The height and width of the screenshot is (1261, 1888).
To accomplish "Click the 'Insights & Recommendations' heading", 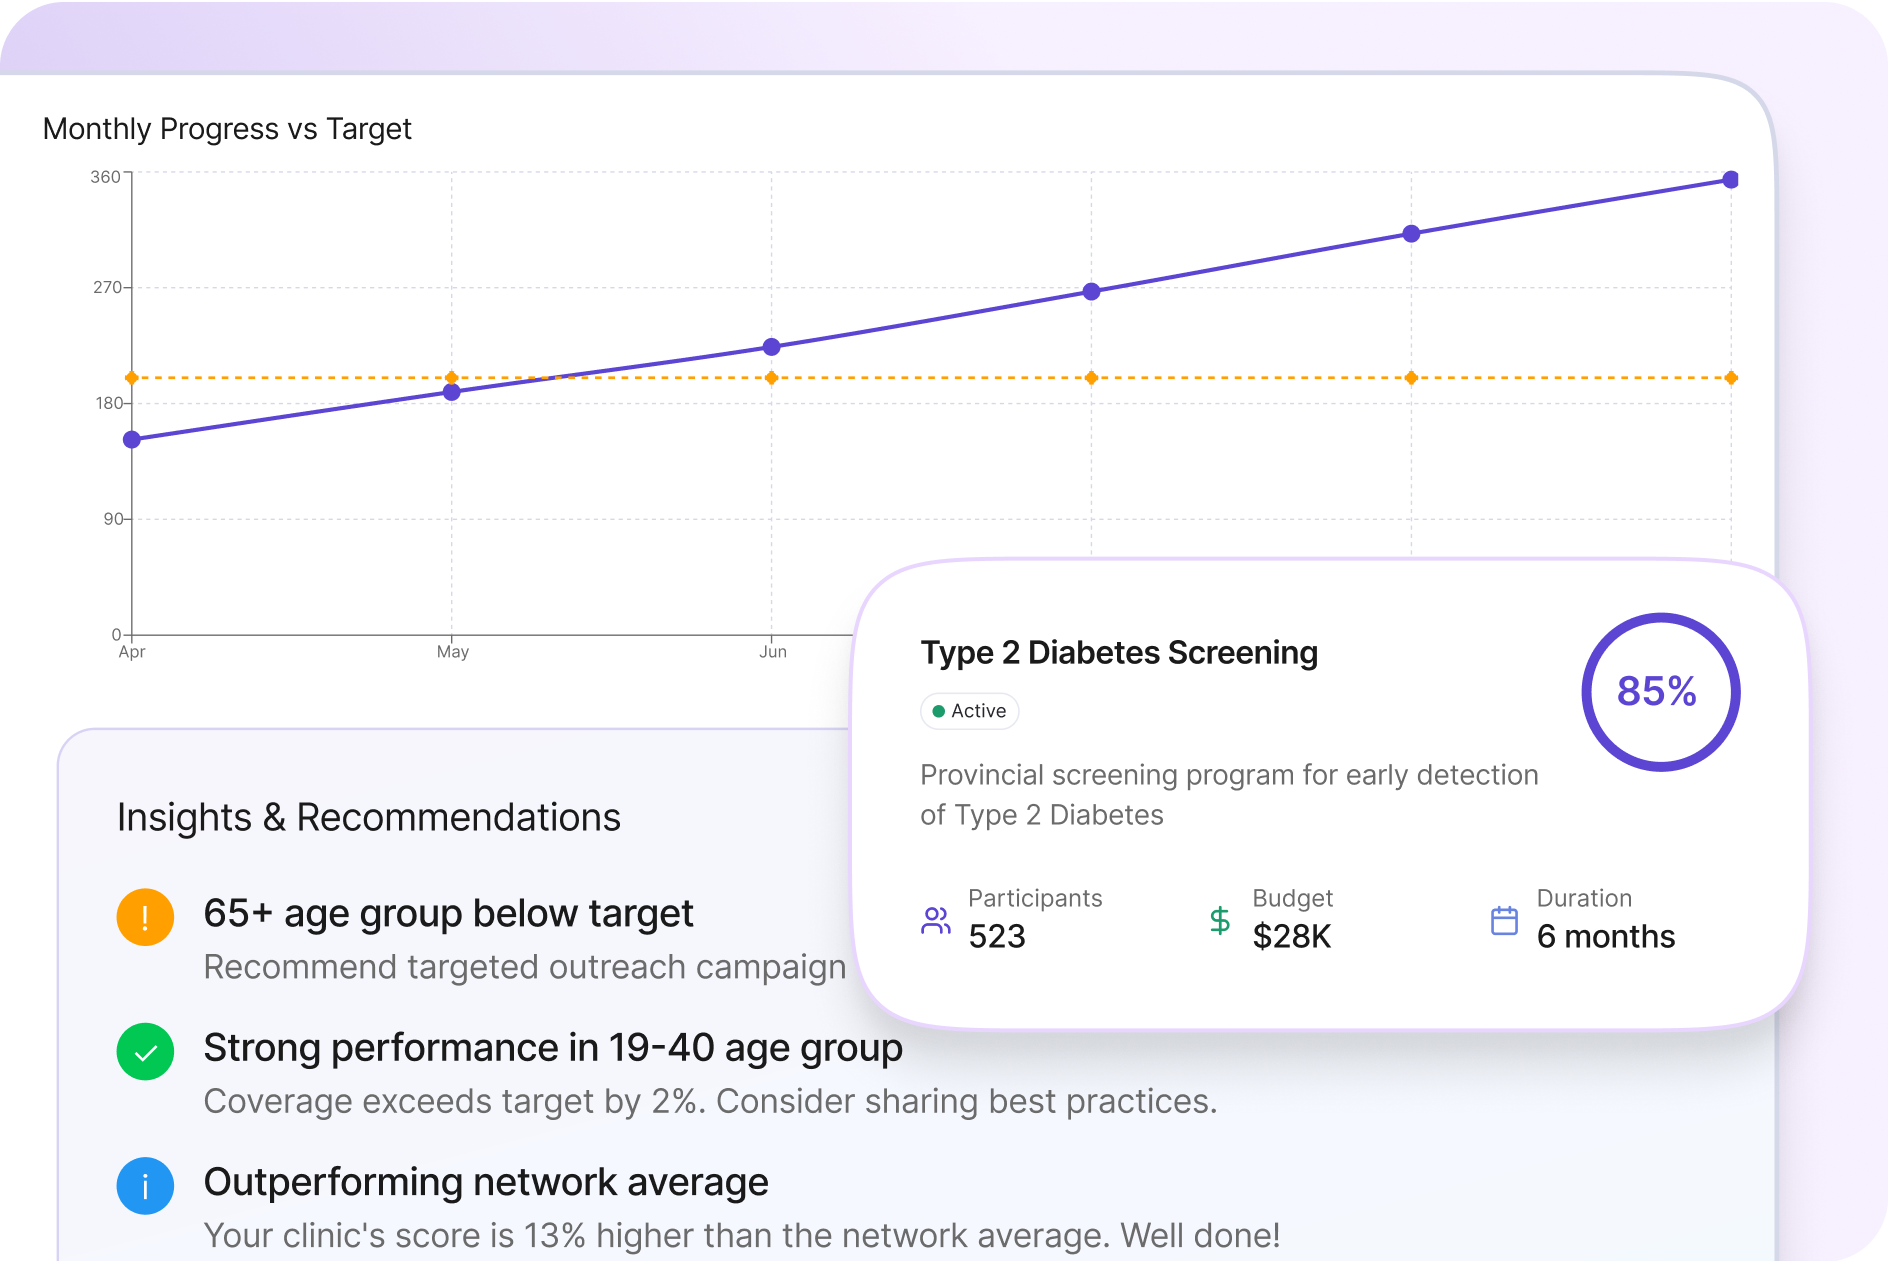I will tap(368, 817).
